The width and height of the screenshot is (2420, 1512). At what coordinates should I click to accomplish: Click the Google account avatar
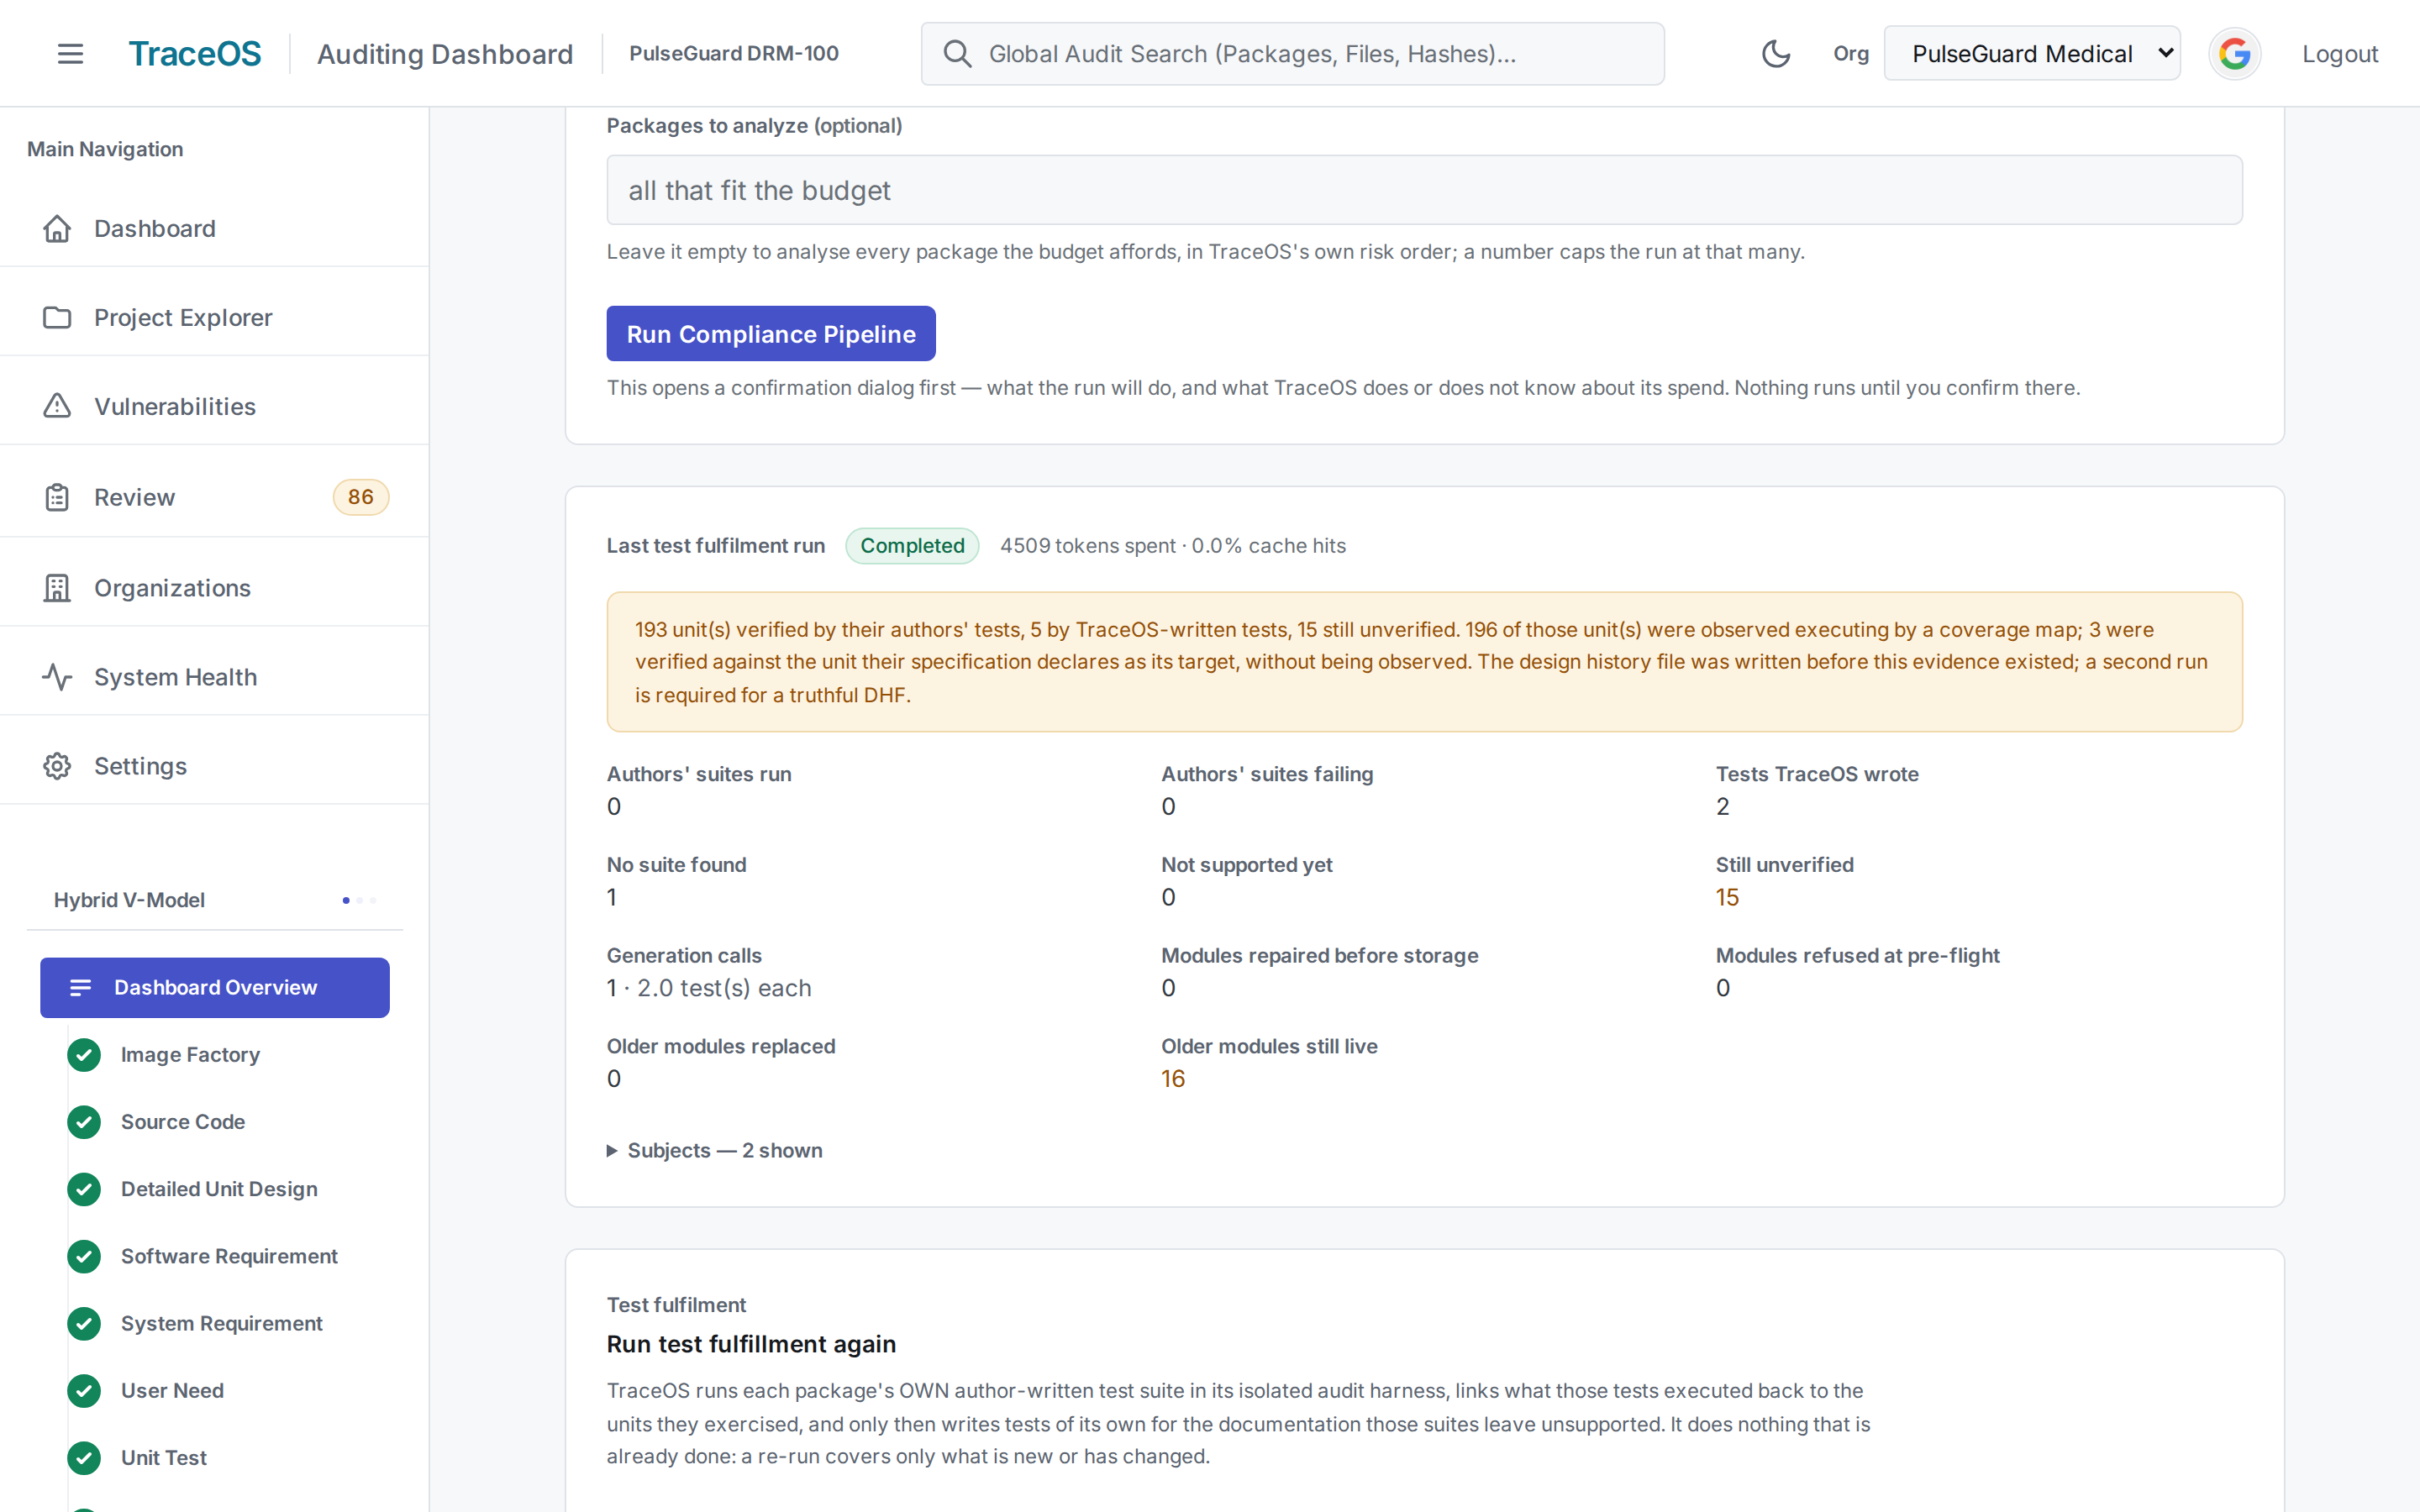pos(2234,54)
